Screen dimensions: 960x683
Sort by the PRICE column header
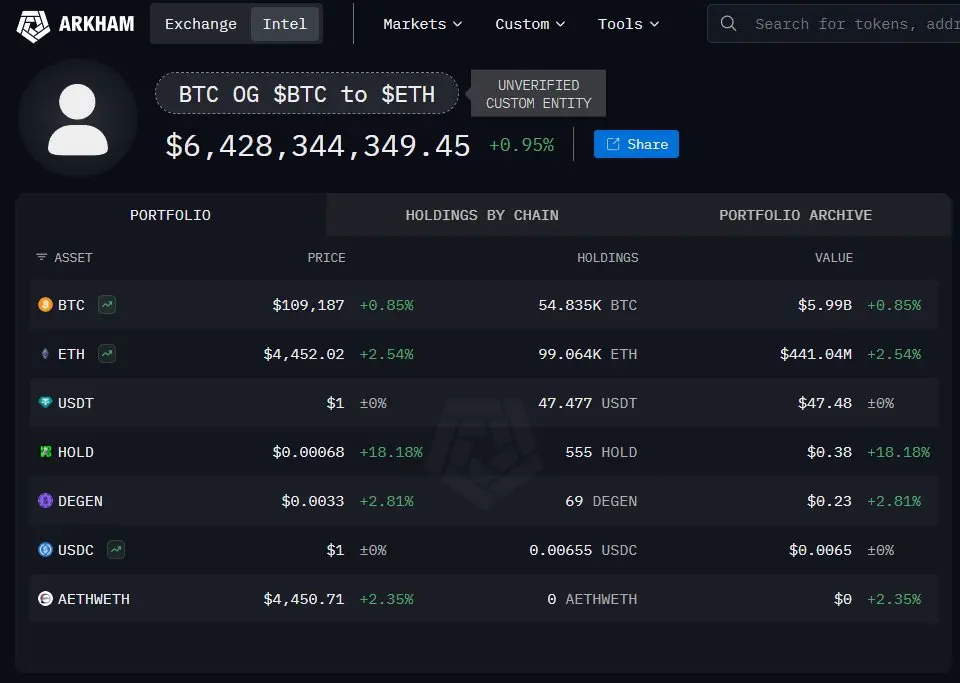pyautogui.click(x=326, y=258)
